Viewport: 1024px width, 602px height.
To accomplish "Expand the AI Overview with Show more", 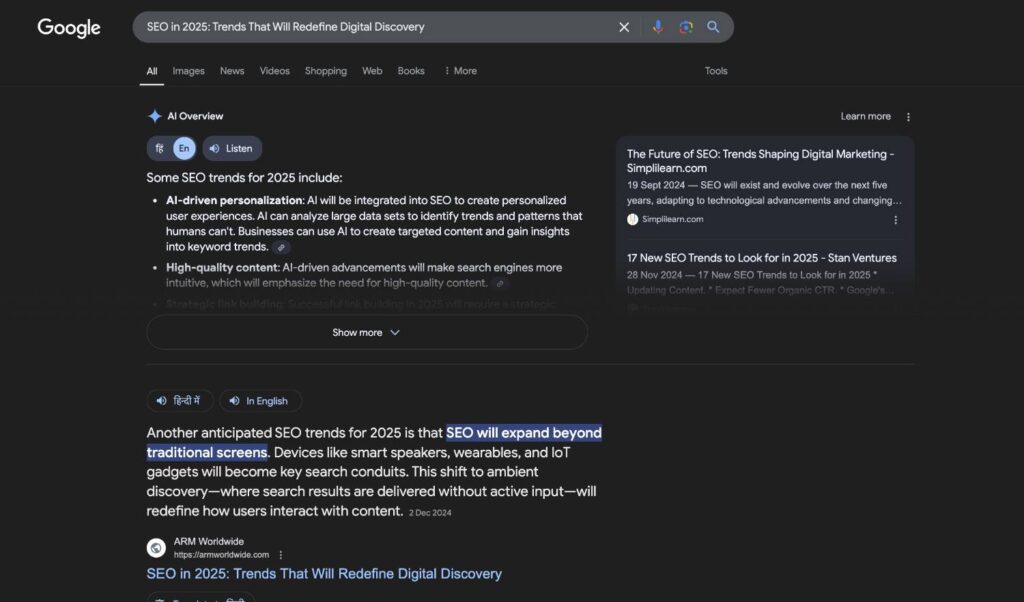I will coord(366,331).
